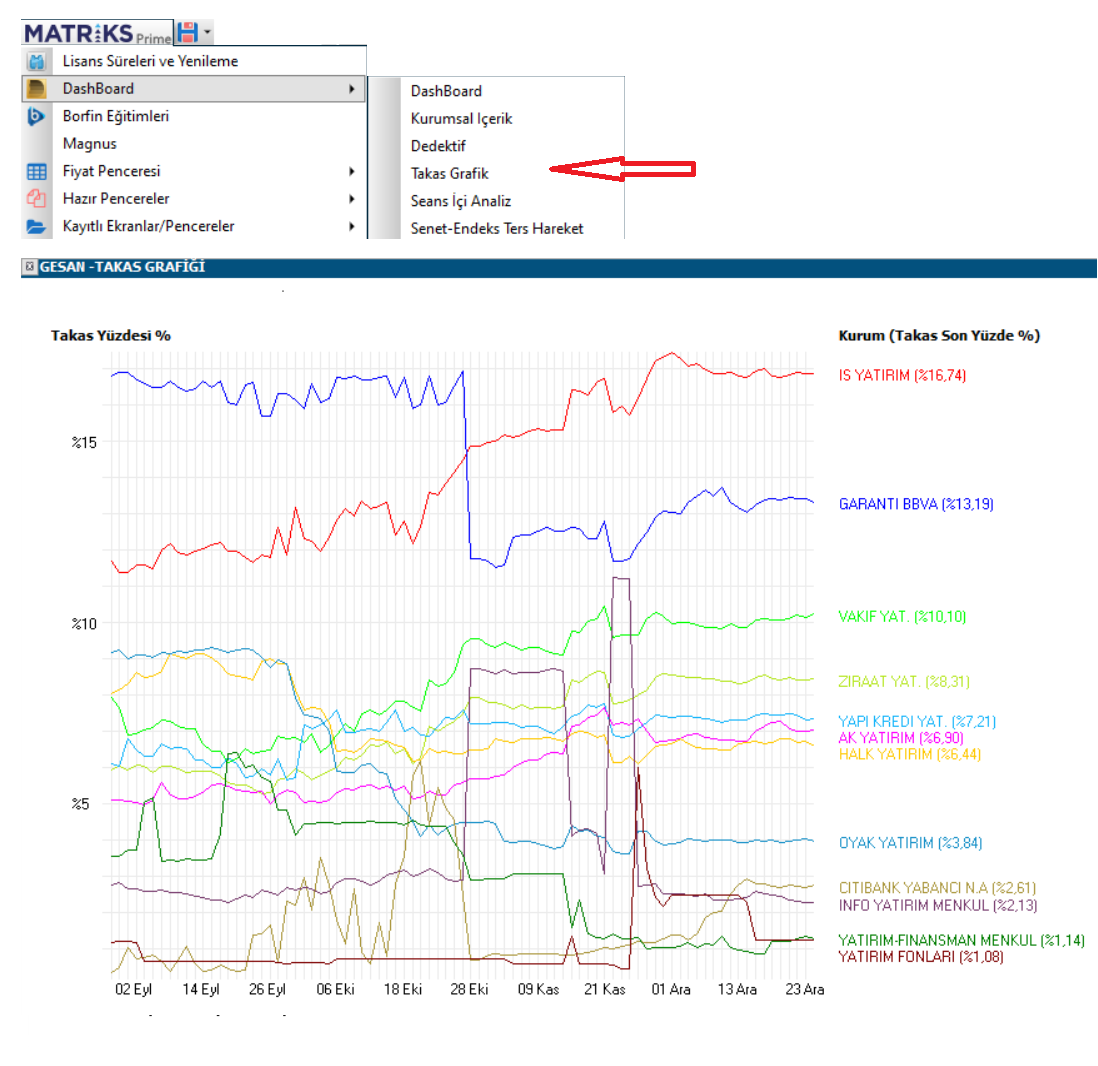The height and width of the screenshot is (1066, 1098).
Task: Click the OYAK YATIRIM (%3,84) legend entry
Action: tap(910, 843)
